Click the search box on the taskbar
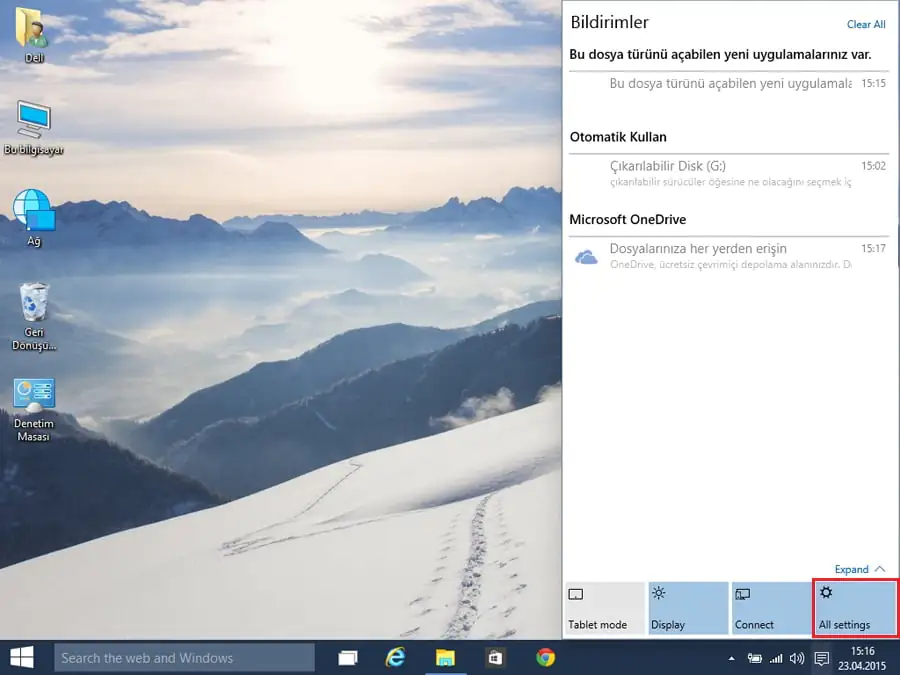 184,658
